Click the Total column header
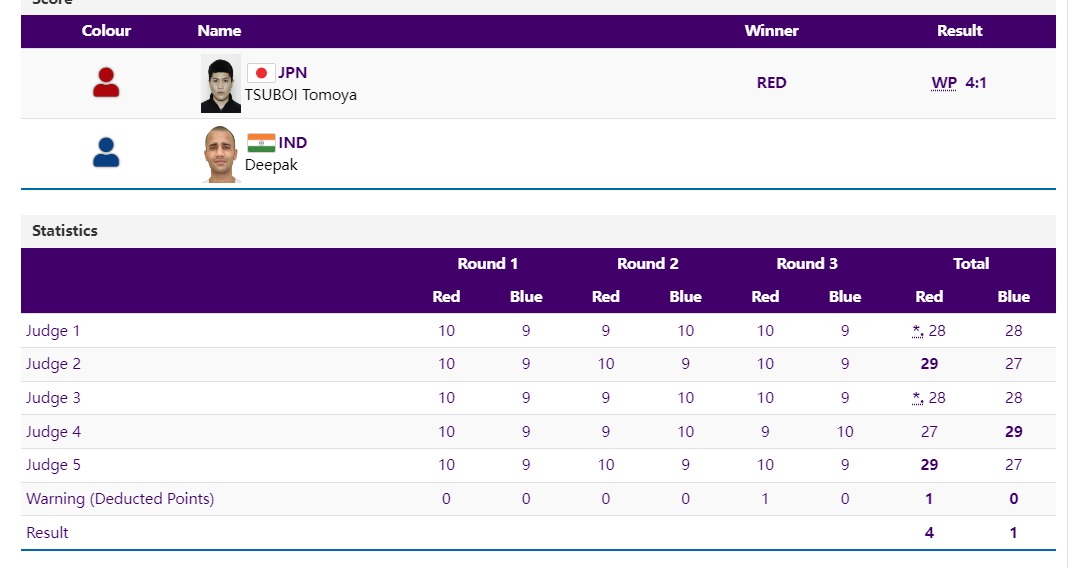Screen dimensions: 1069x568 tap(970, 264)
